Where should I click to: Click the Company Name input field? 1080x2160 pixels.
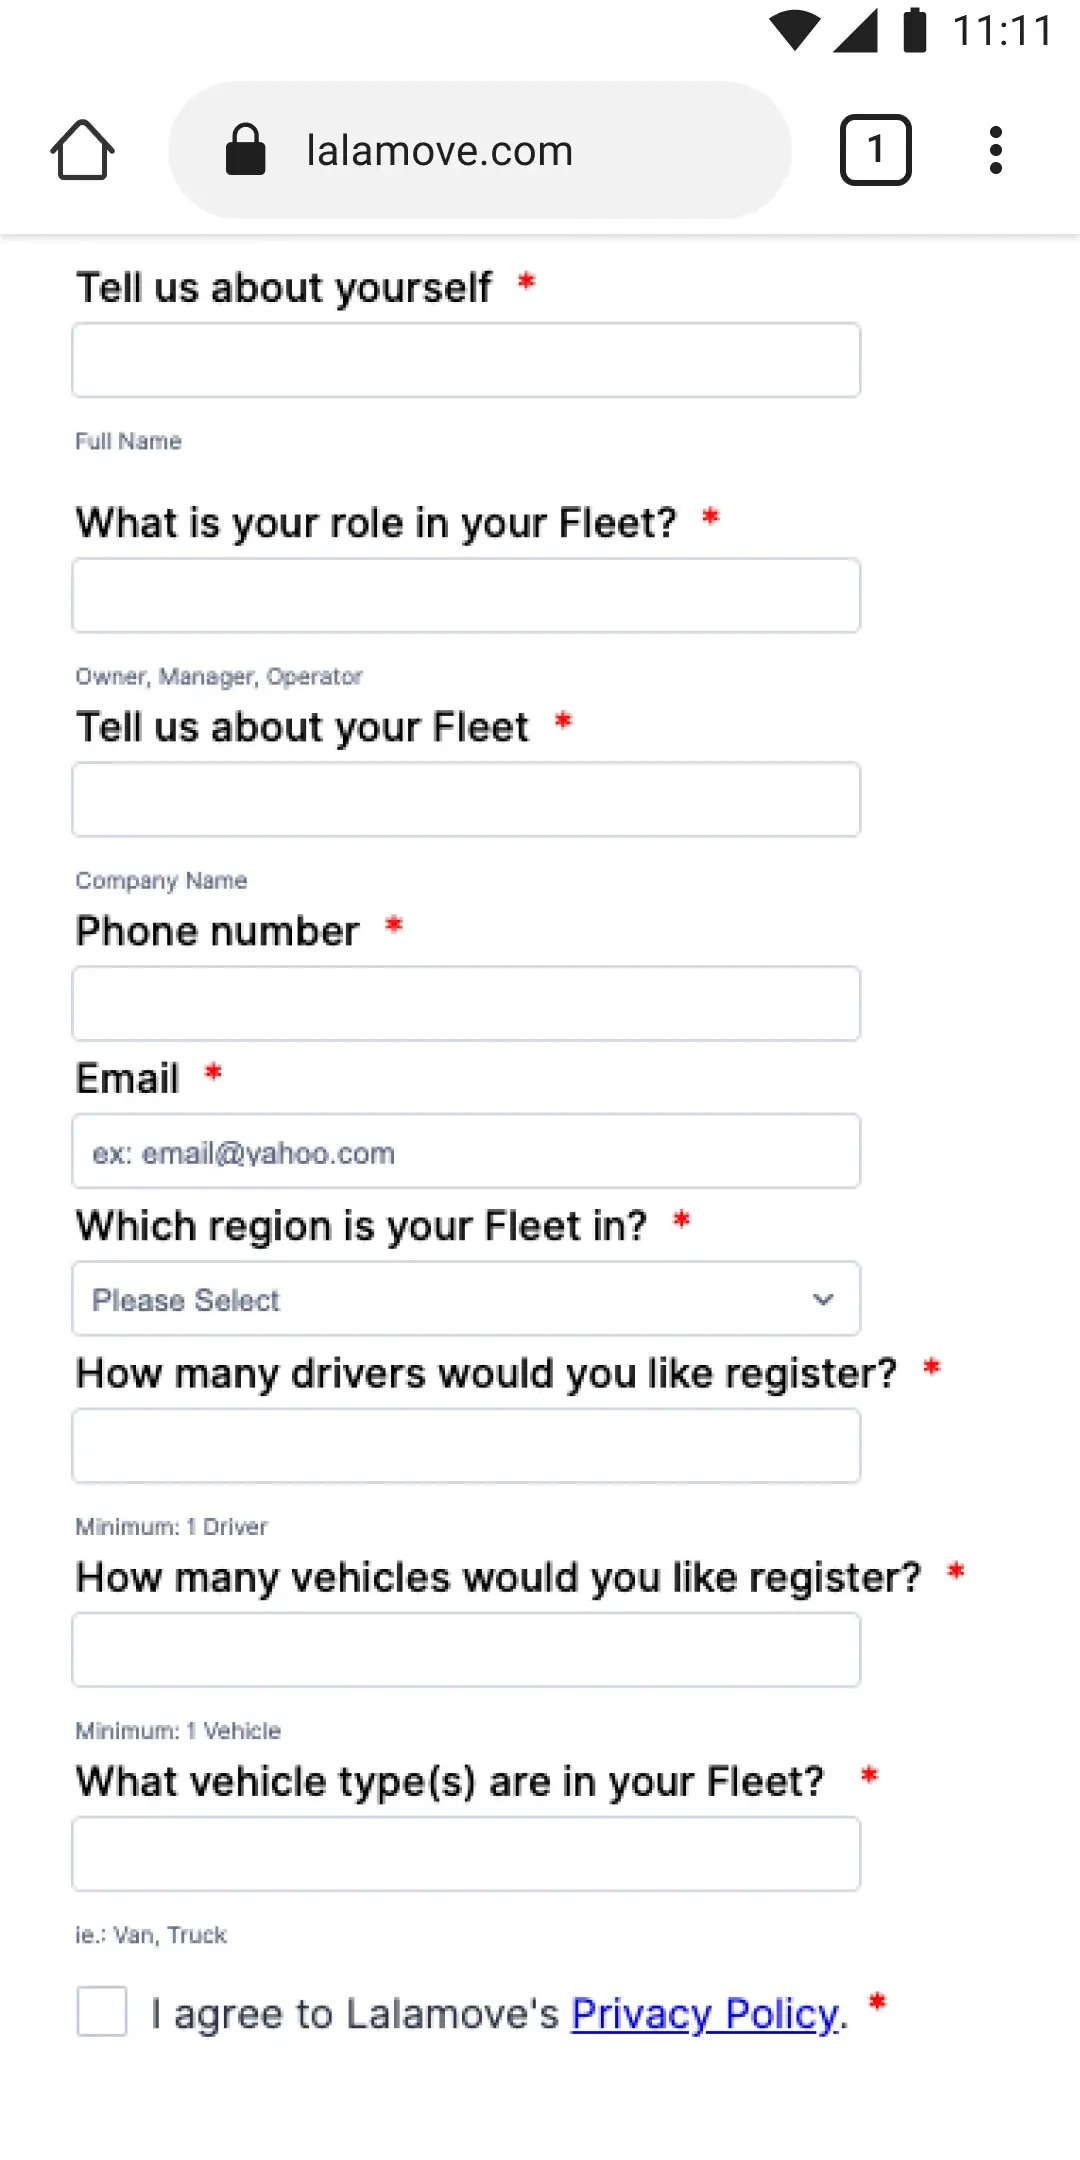[x=465, y=799]
